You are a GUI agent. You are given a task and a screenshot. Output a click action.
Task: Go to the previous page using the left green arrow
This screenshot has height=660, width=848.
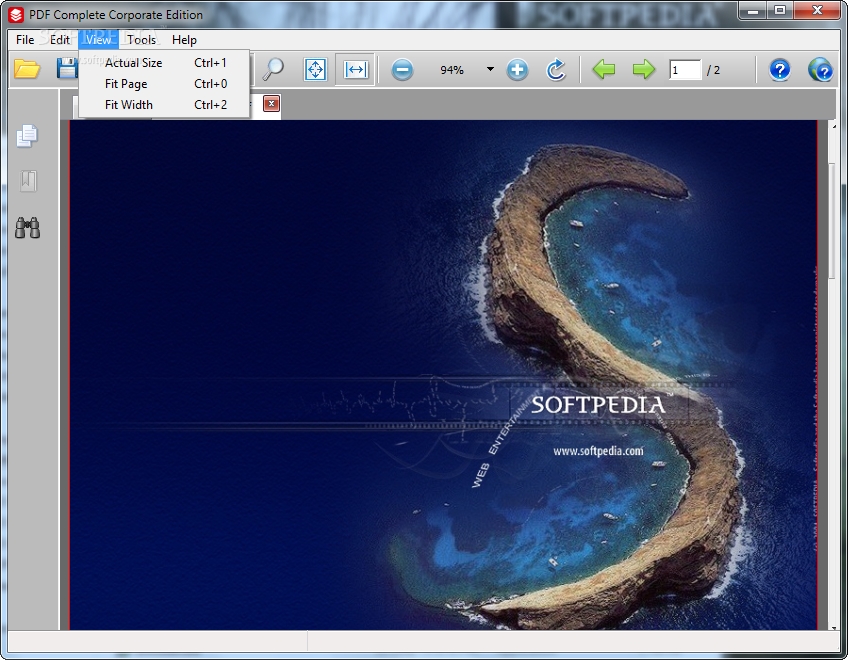pyautogui.click(x=604, y=69)
